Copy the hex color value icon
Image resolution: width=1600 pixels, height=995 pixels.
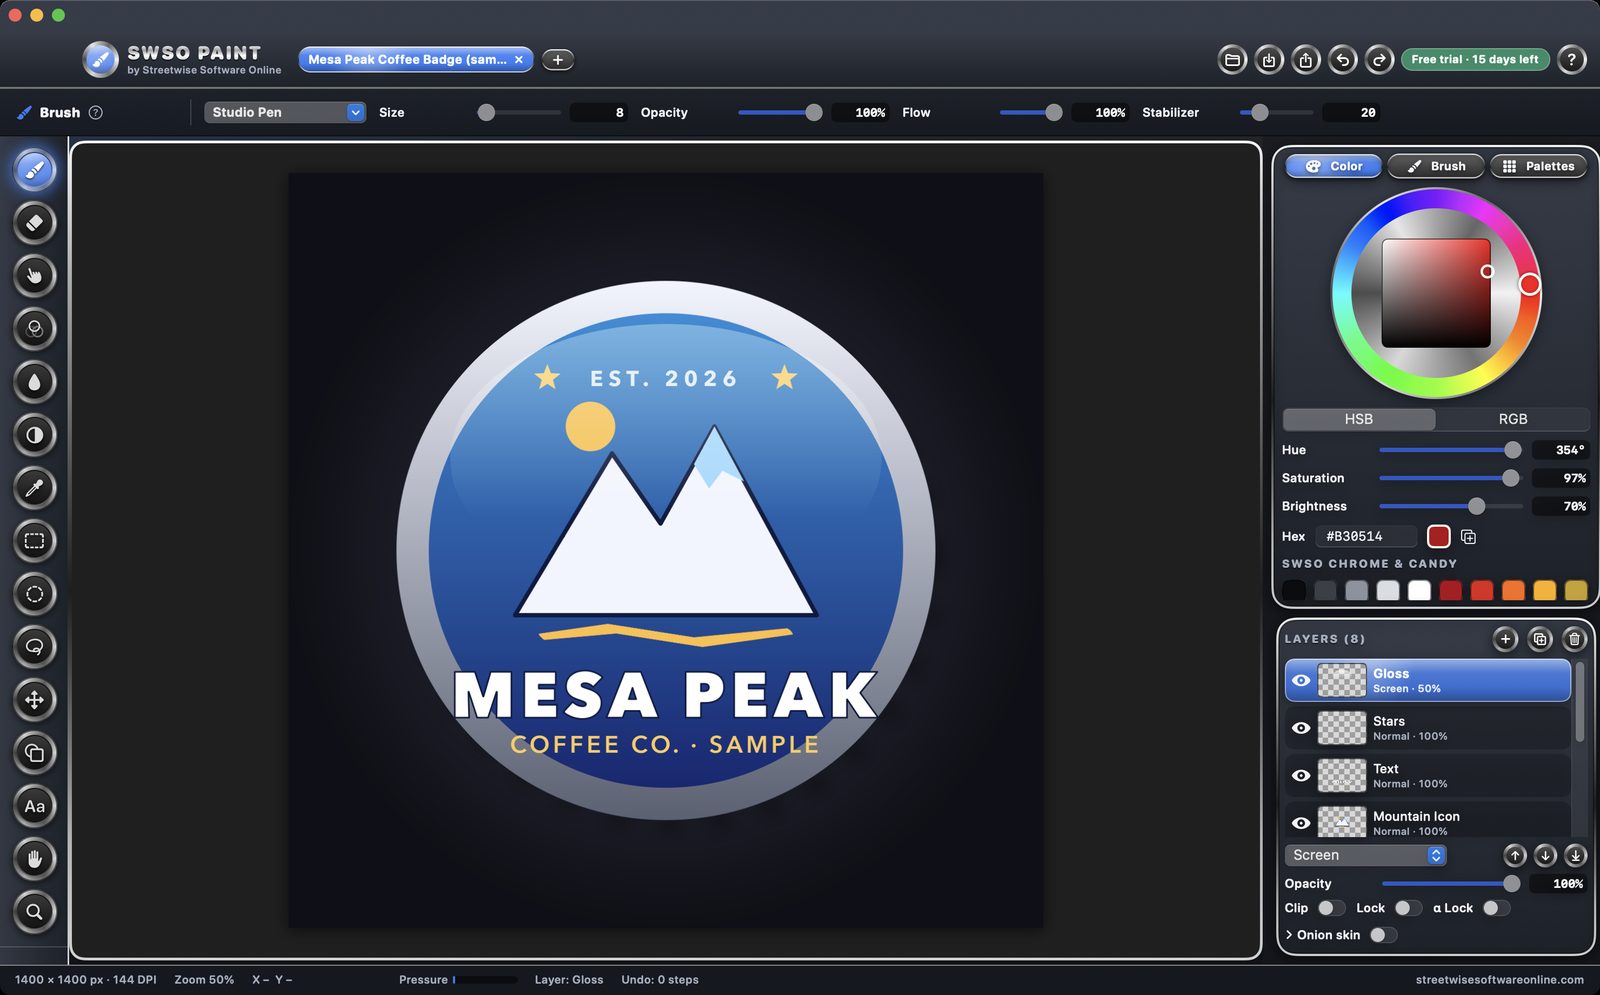click(x=1468, y=537)
